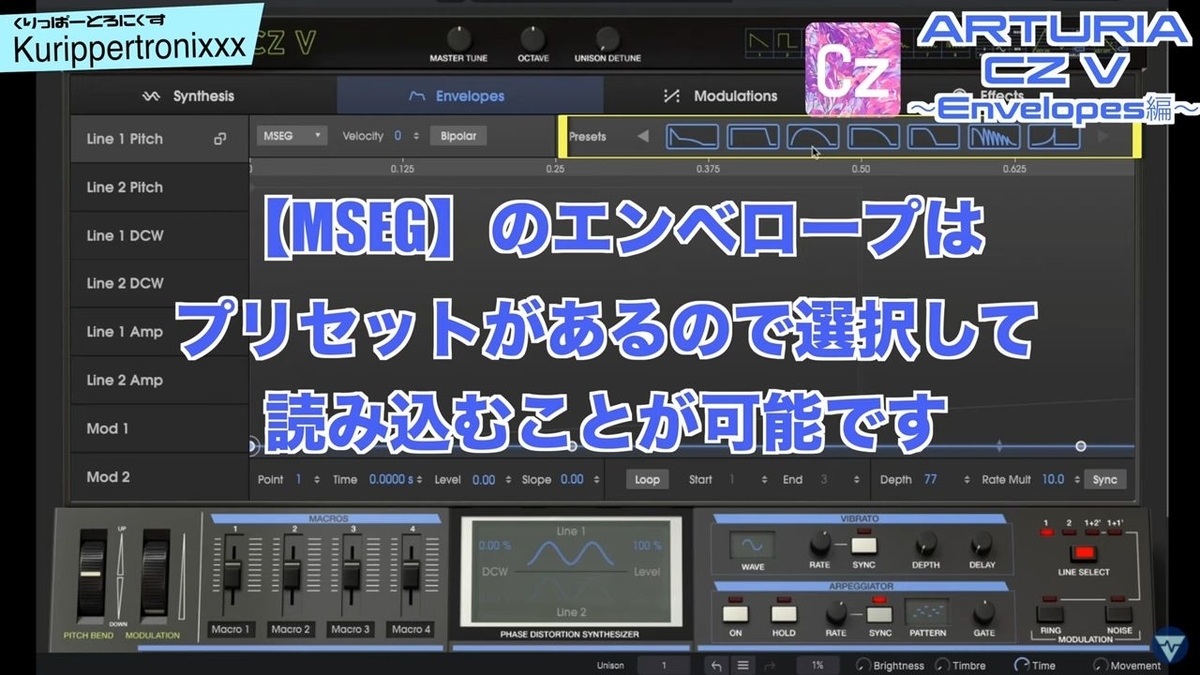The height and width of the screenshot is (675, 1200).
Task: Open the MSEG envelope type dropdown
Action: pyautogui.click(x=292, y=136)
